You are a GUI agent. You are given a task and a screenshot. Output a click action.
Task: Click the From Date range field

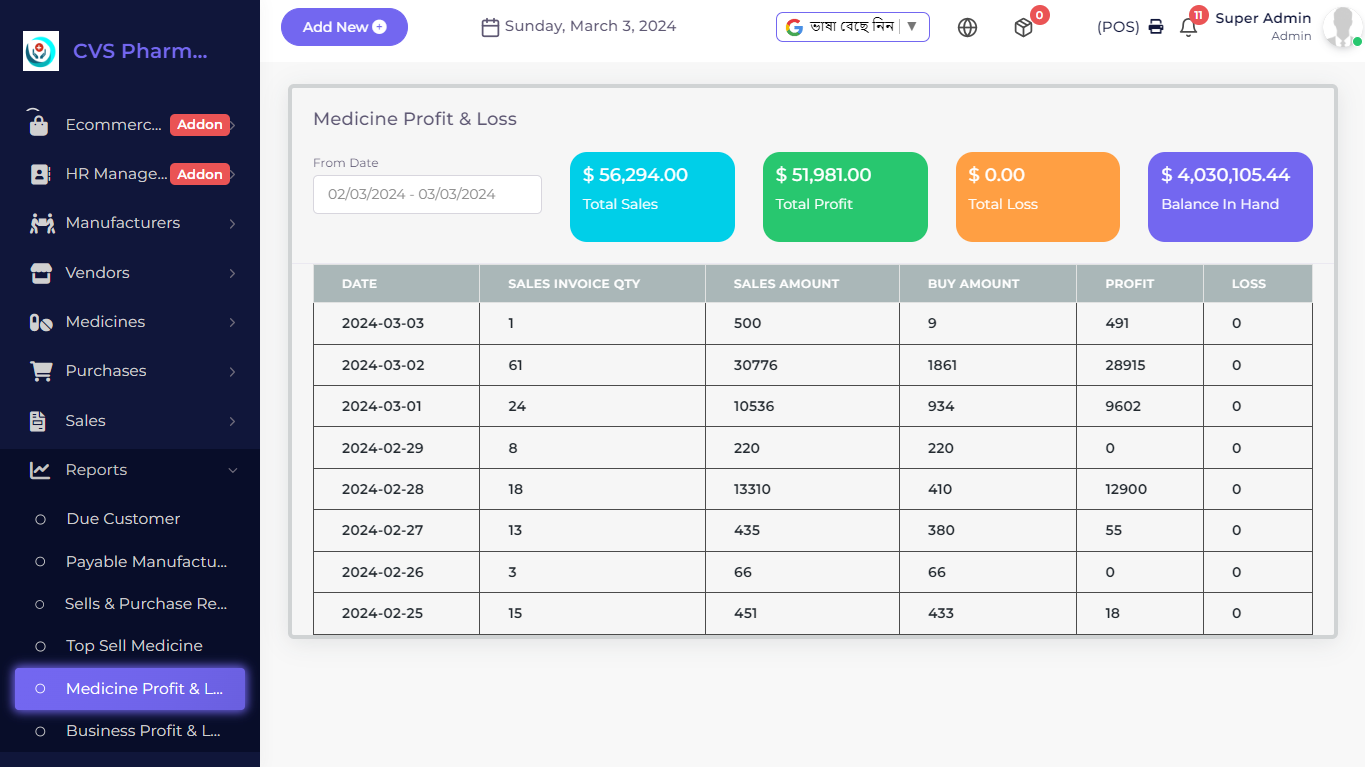(x=427, y=194)
